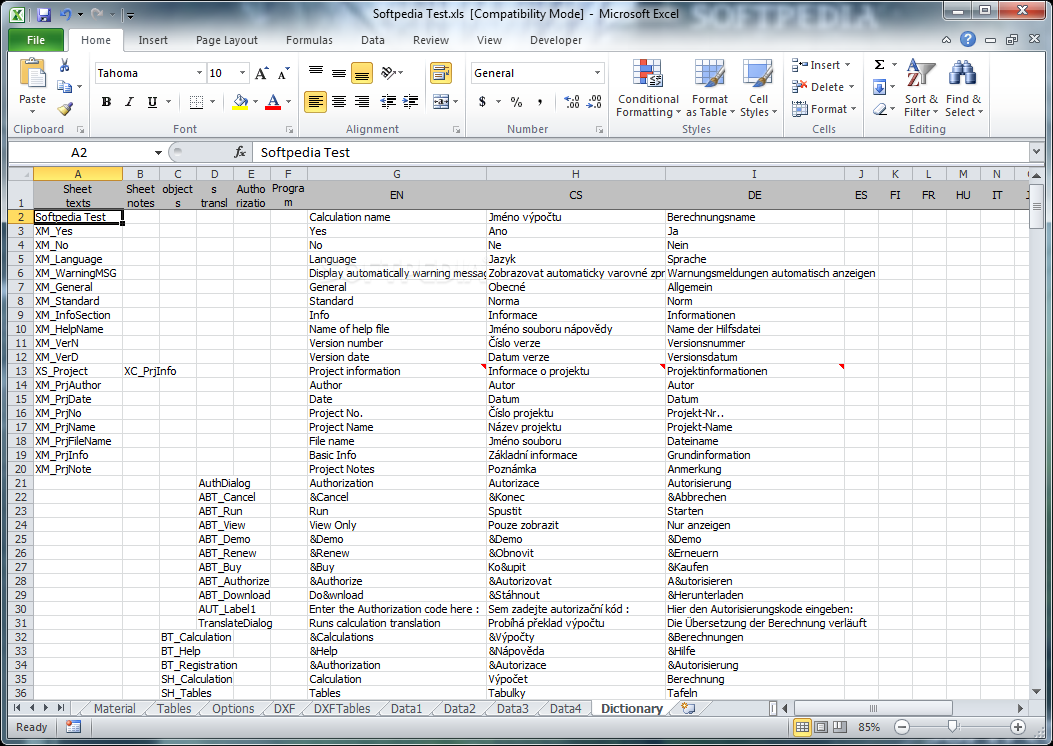
Task: Select the DXFTables sheet tab
Action: click(342, 708)
